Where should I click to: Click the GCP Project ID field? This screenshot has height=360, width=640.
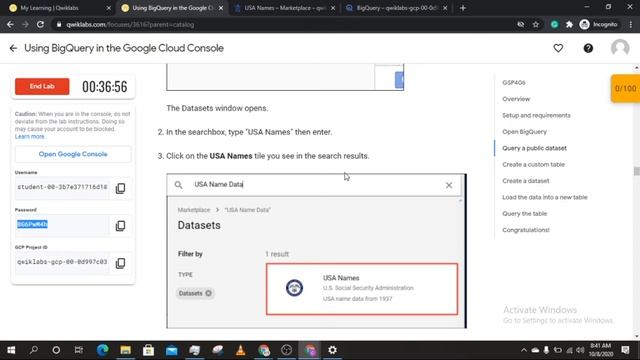[62, 262]
